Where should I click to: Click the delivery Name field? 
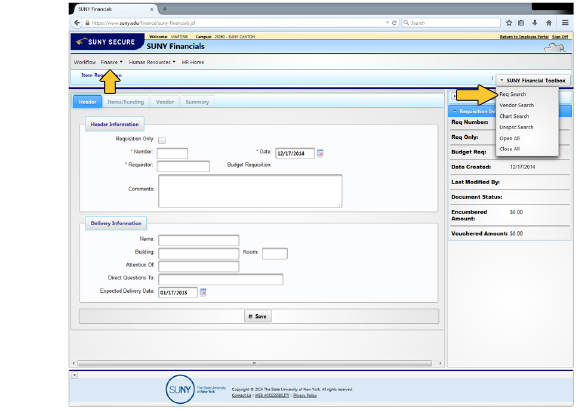click(x=199, y=240)
